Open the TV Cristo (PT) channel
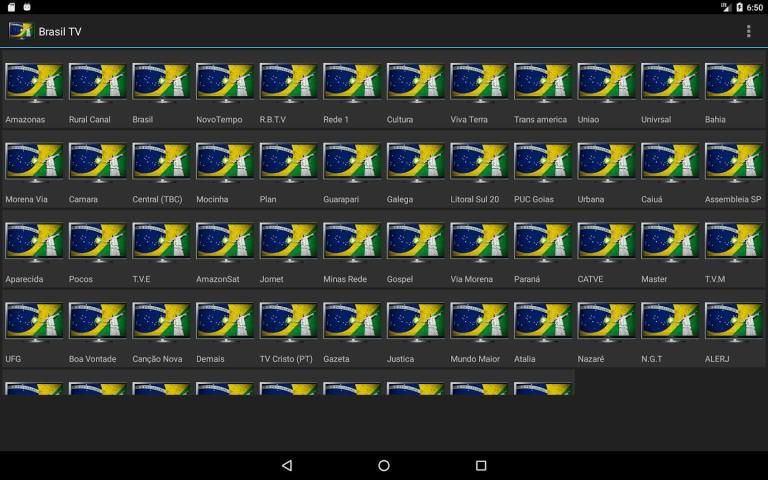Viewport: 768px width, 480px height. [x=288, y=324]
